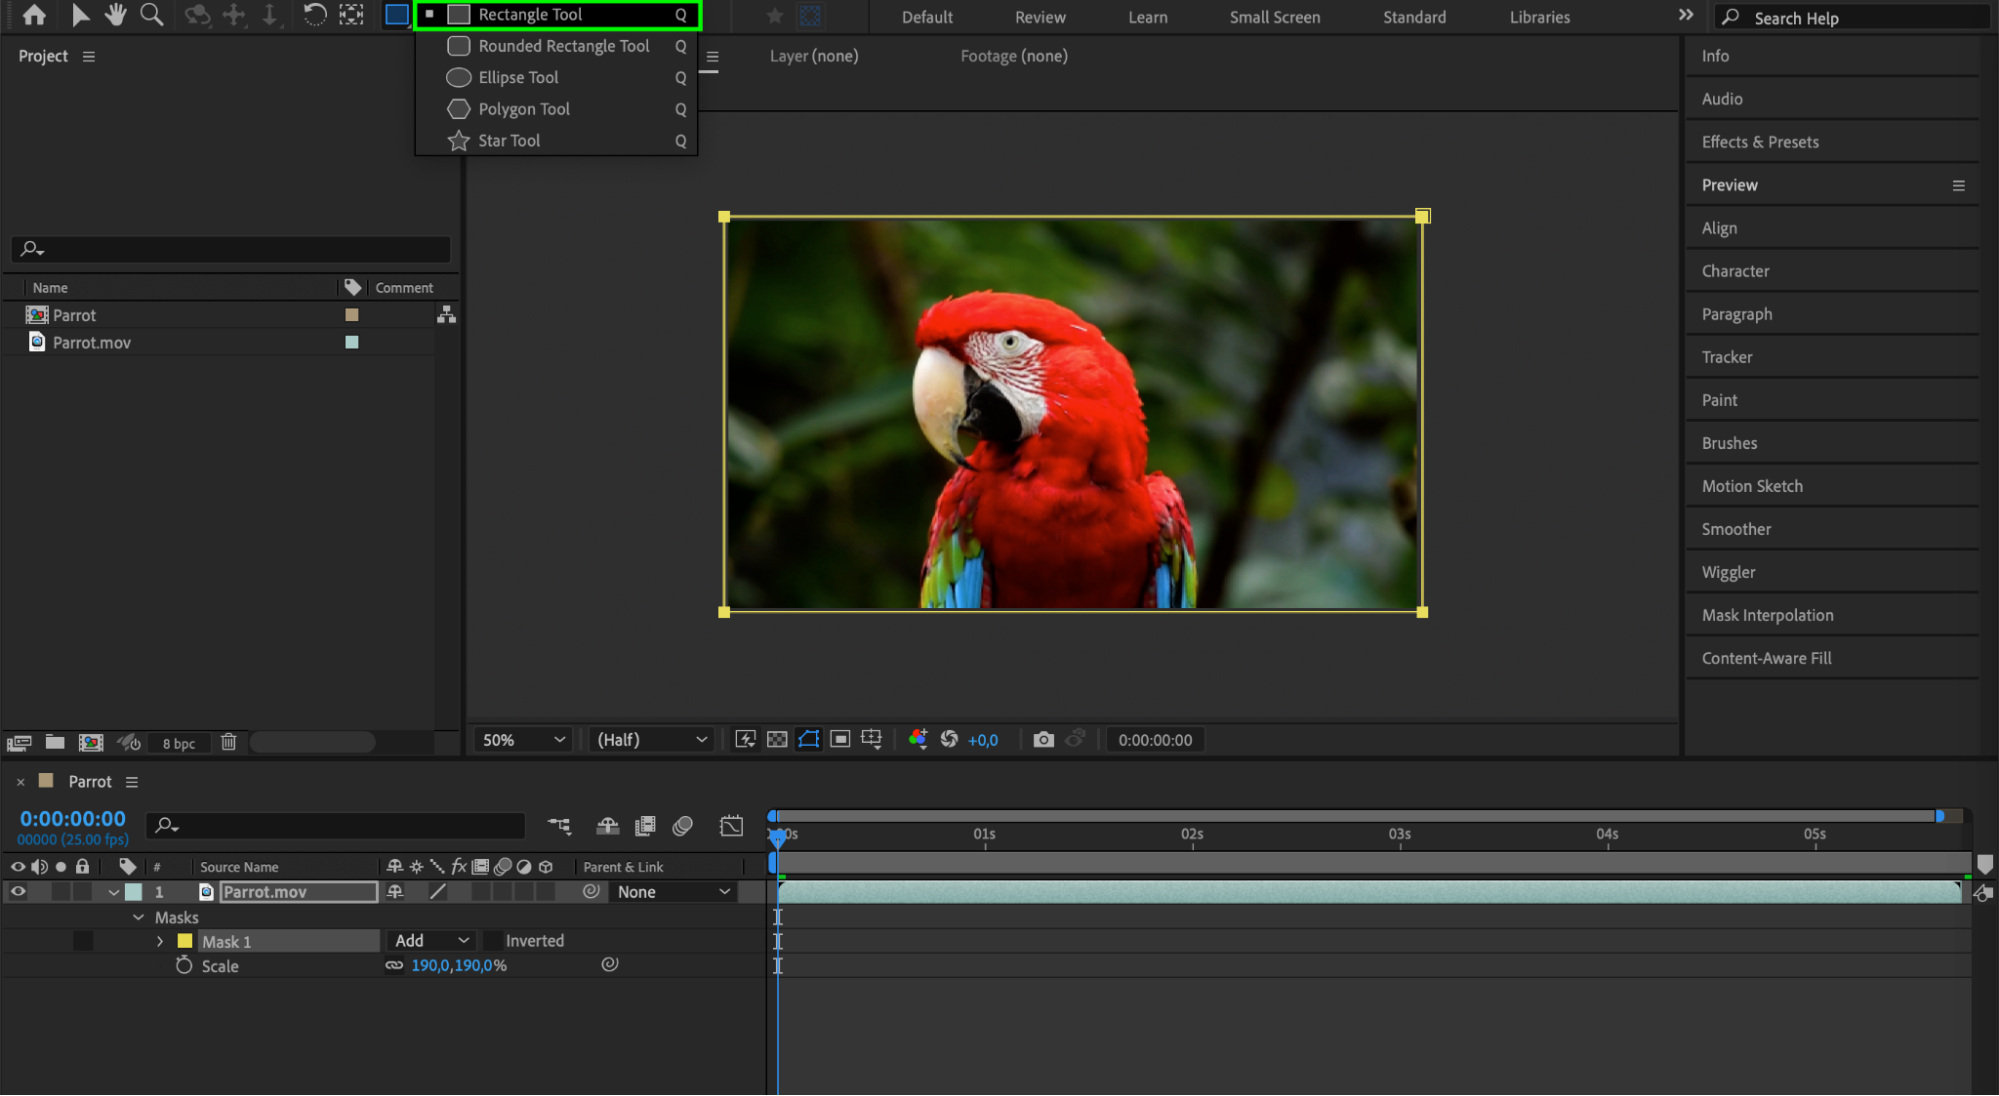The width and height of the screenshot is (1999, 1096).
Task: Toggle transparency grid in viewer
Action: point(777,740)
